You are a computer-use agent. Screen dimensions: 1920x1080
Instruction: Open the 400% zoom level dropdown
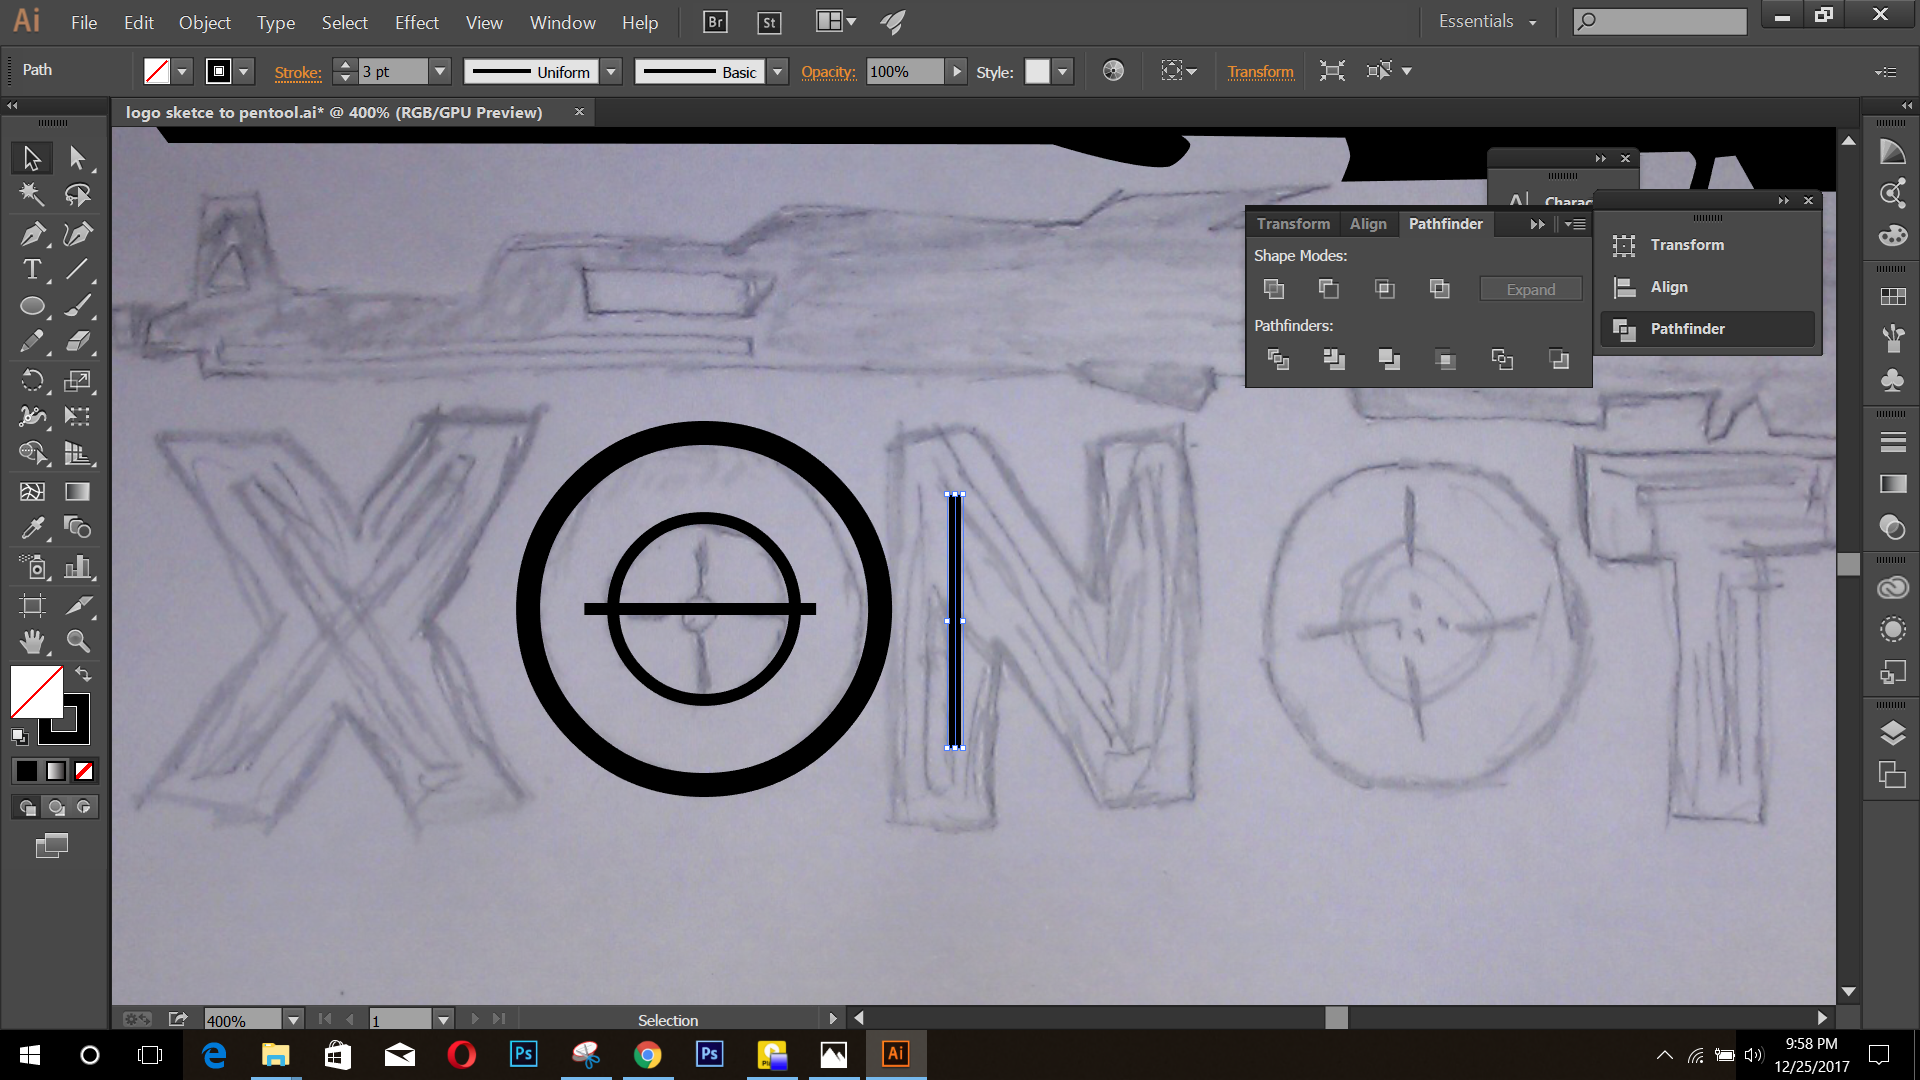(x=293, y=1020)
